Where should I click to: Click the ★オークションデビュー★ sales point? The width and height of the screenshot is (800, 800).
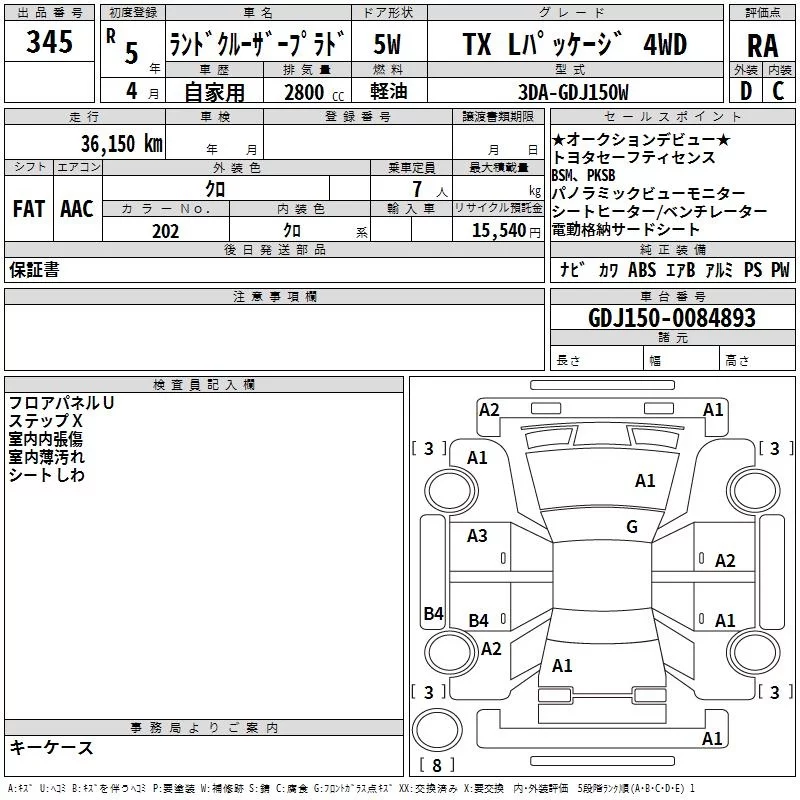click(x=641, y=139)
